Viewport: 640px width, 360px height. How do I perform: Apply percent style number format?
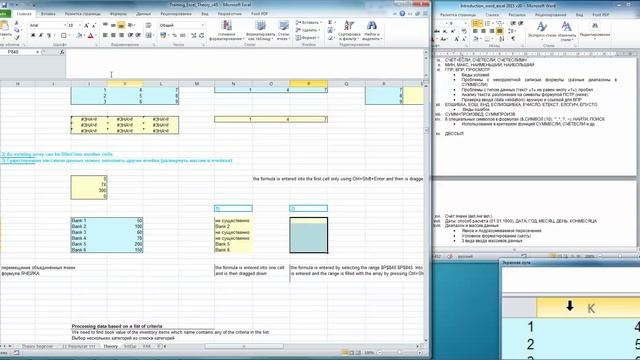175,36
